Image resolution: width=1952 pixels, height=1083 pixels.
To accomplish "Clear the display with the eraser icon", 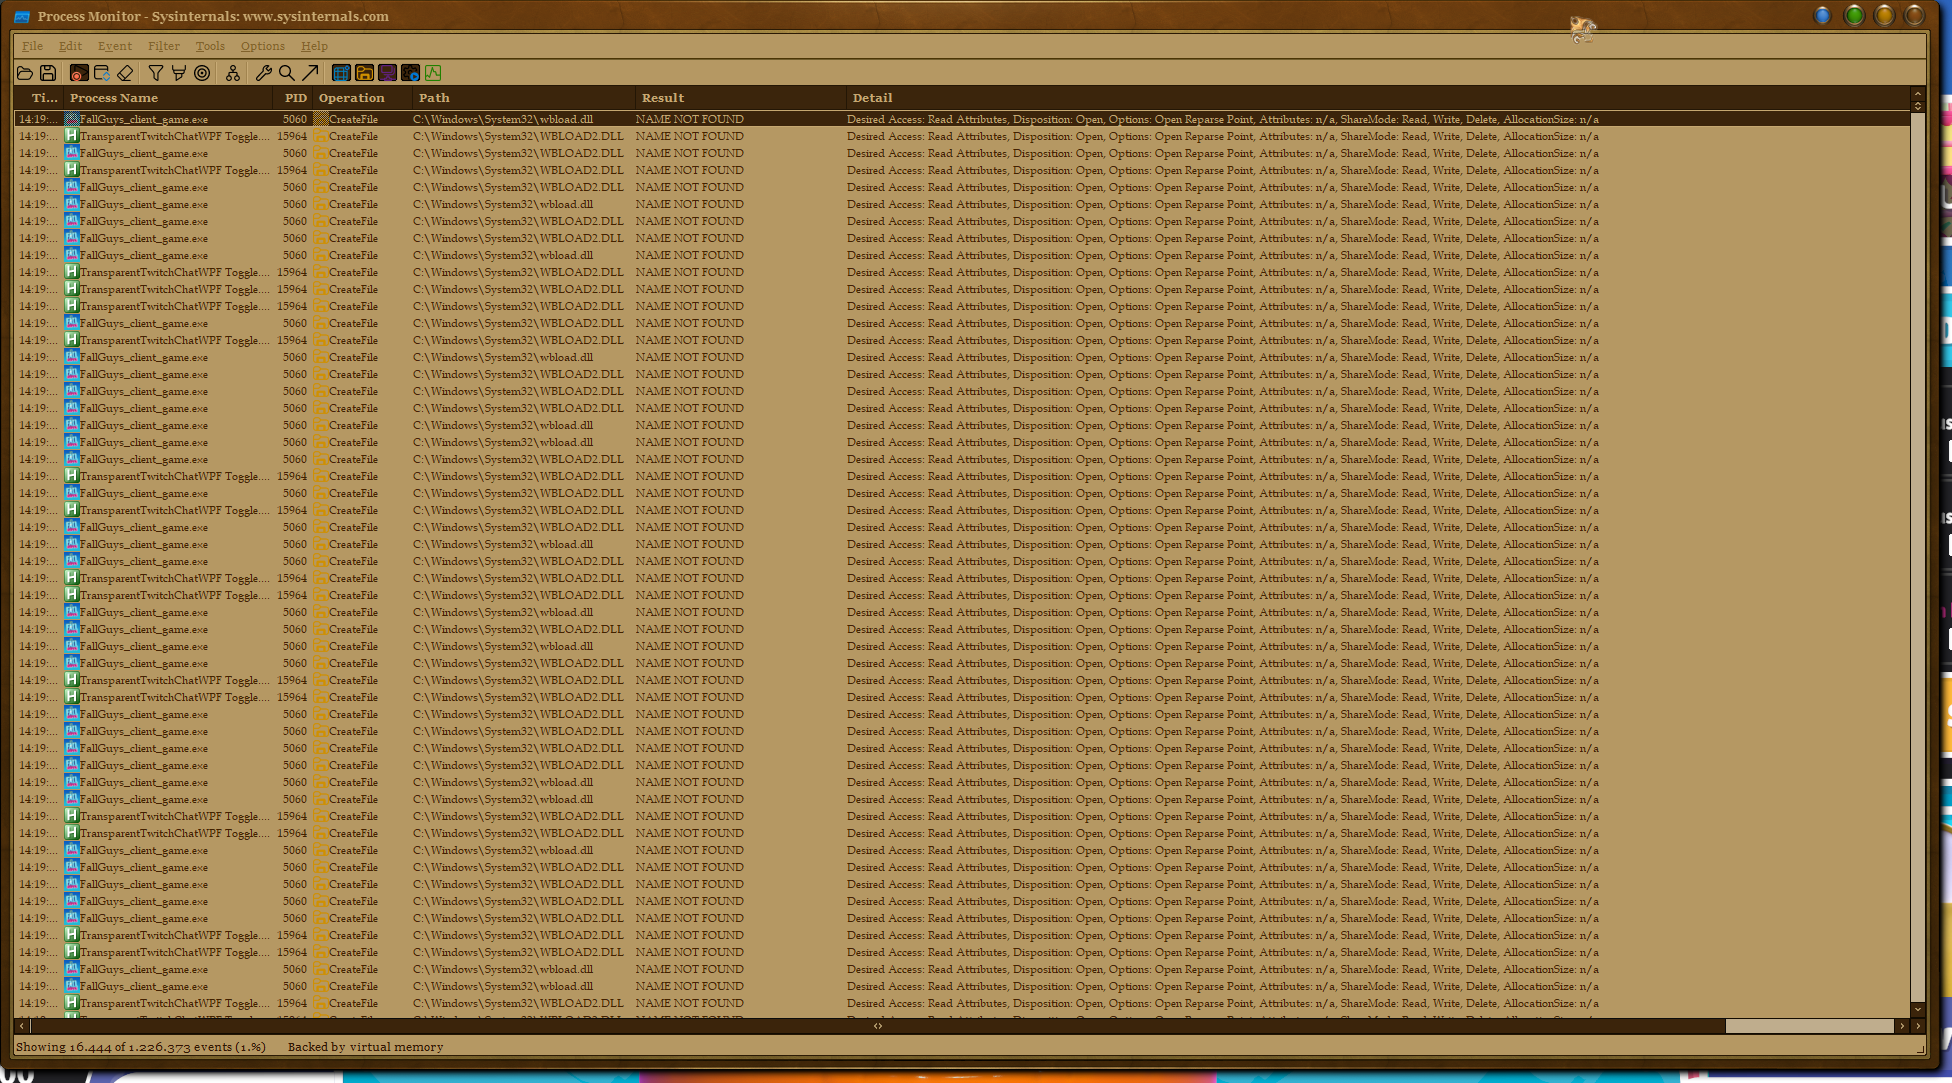I will click(x=125, y=73).
